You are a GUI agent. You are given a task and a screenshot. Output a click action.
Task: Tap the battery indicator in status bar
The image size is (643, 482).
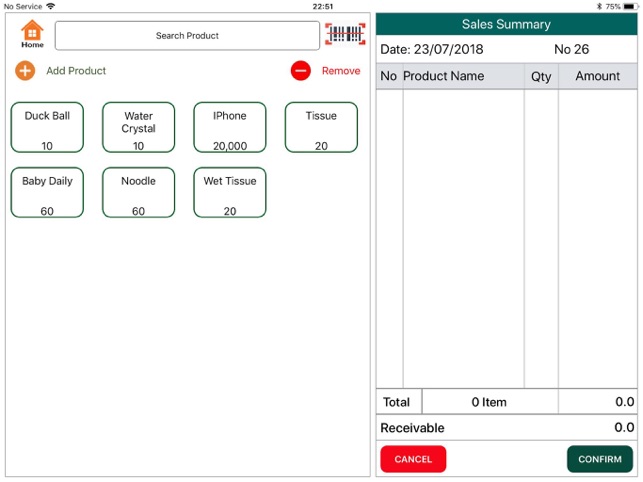pyautogui.click(x=630, y=7)
